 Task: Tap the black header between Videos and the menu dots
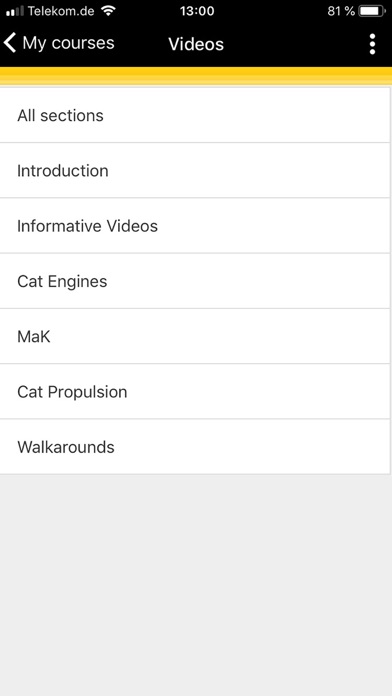295,44
